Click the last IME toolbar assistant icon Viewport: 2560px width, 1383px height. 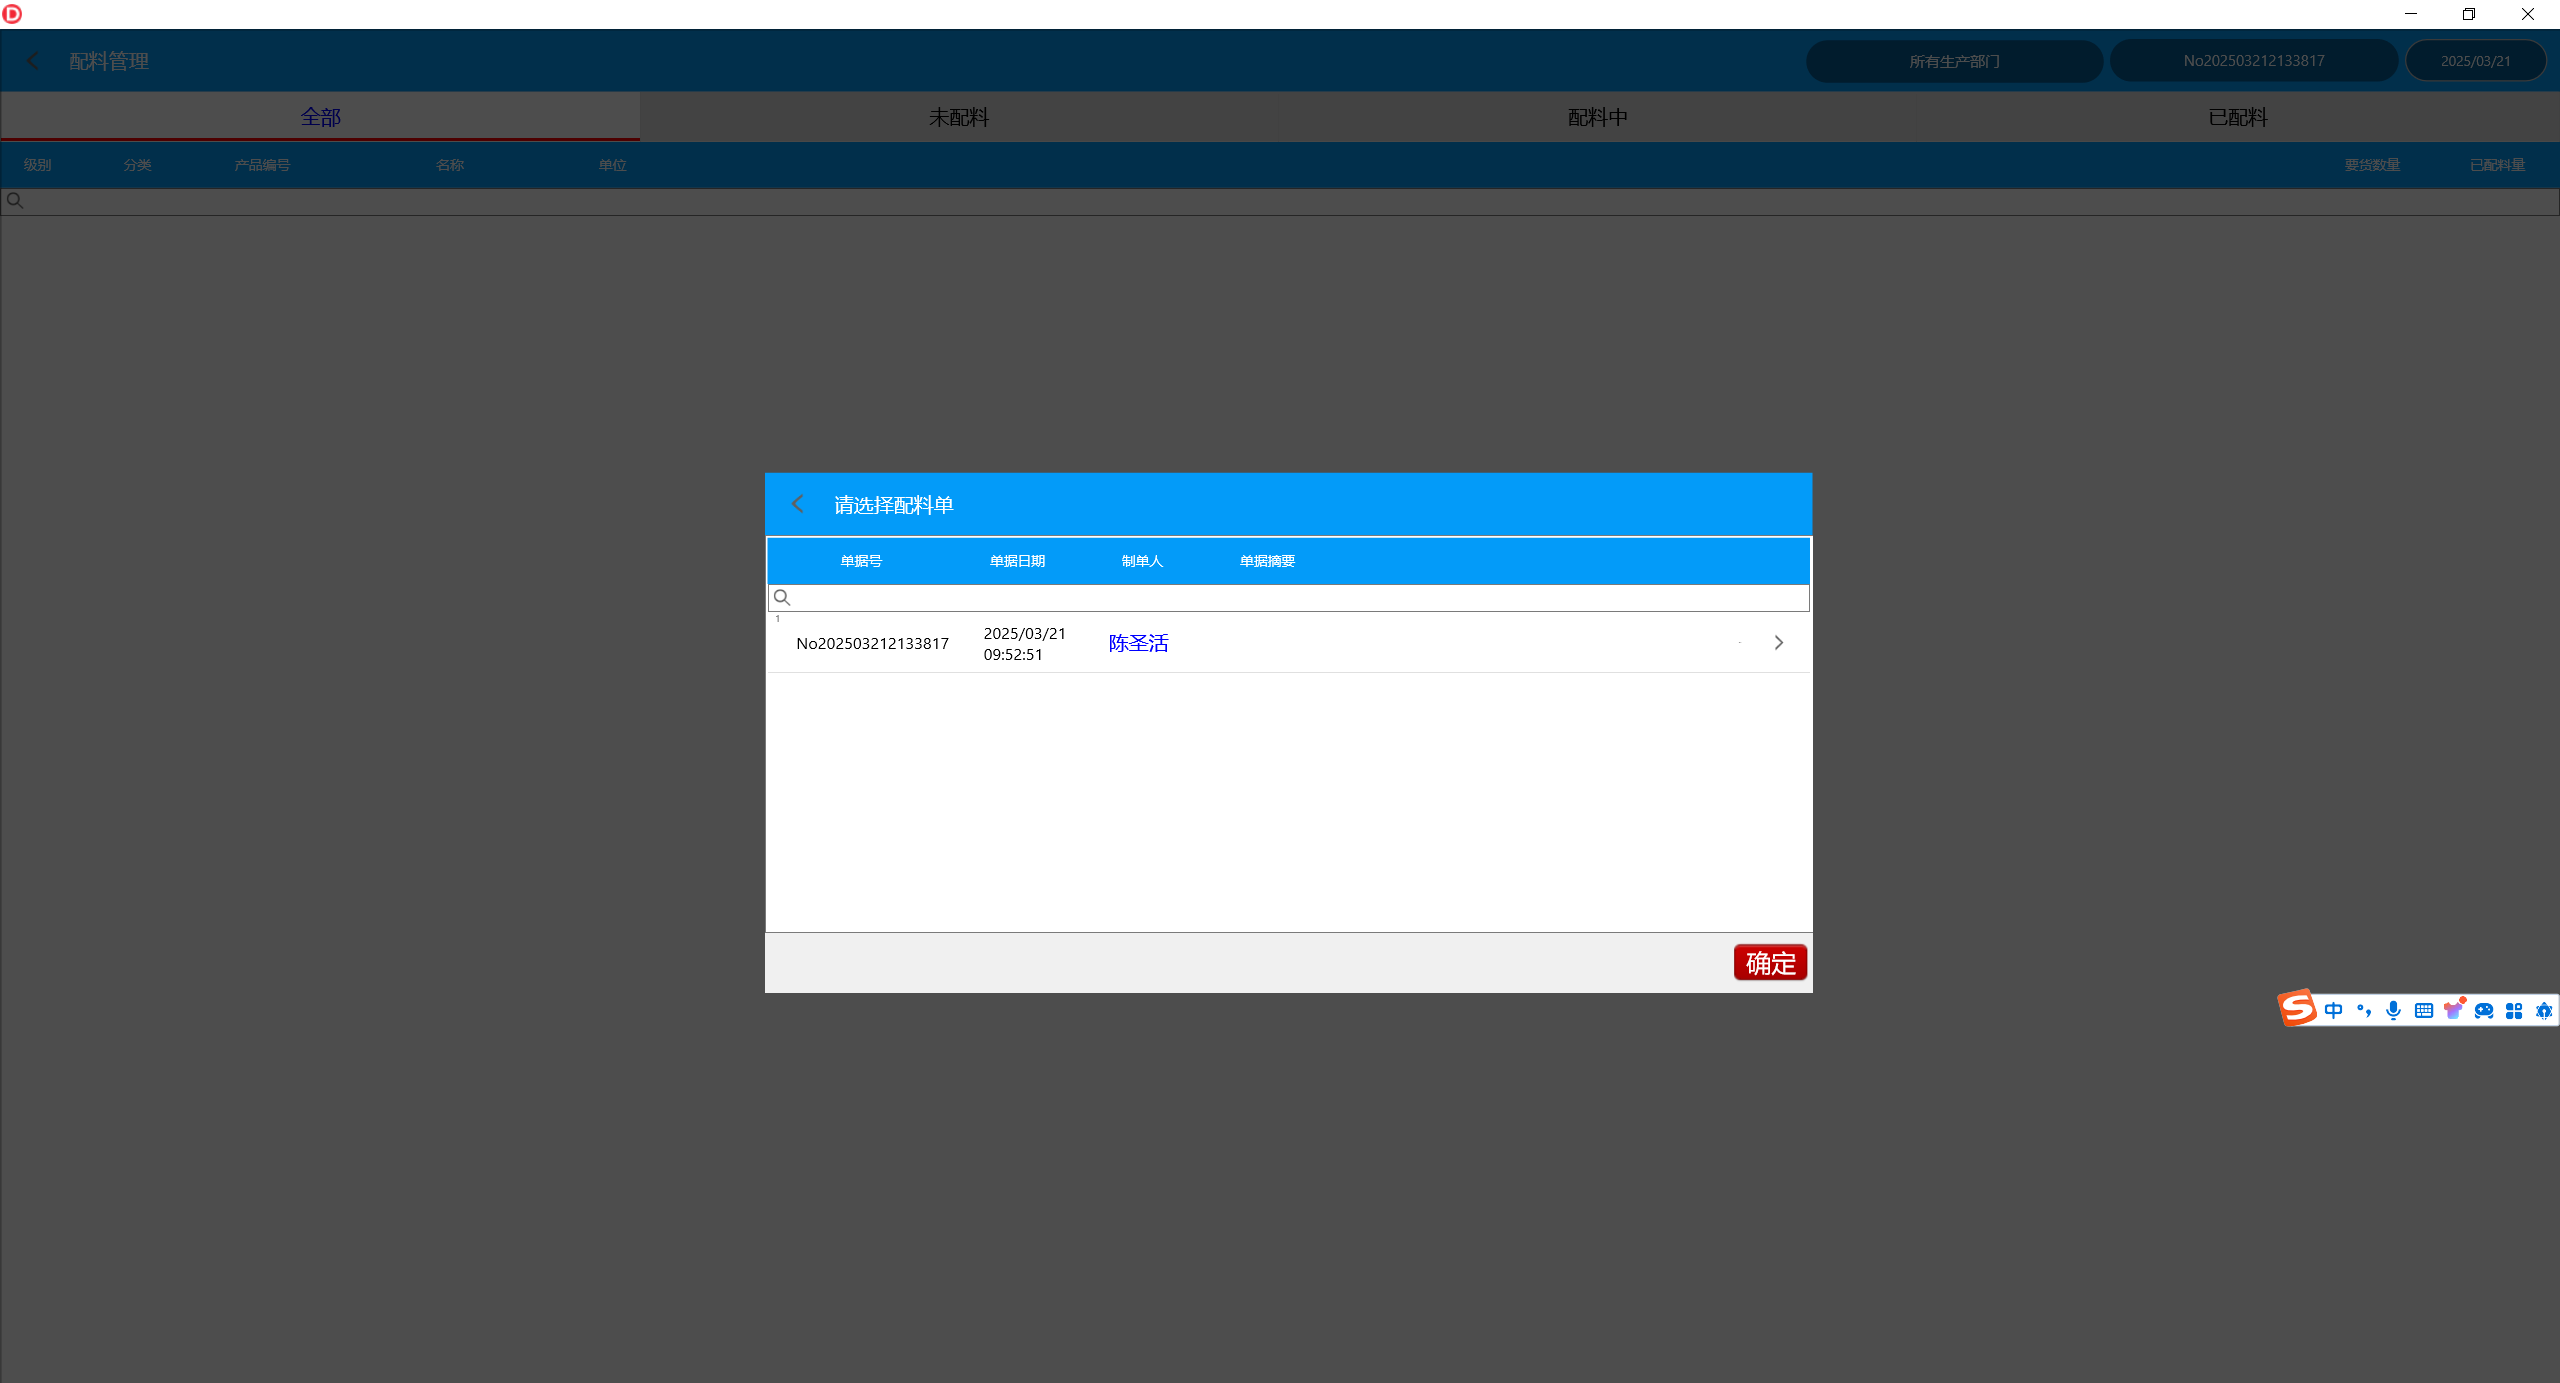coord(2543,1010)
